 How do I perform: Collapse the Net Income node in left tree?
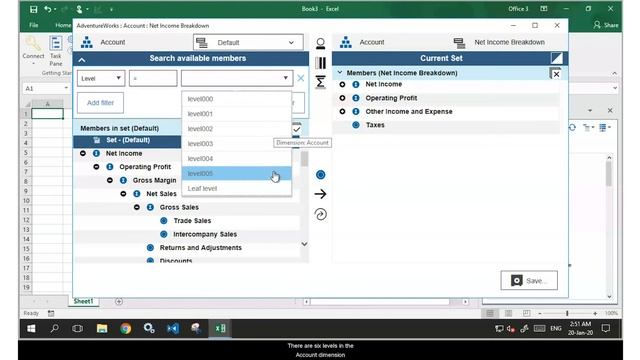83,153
